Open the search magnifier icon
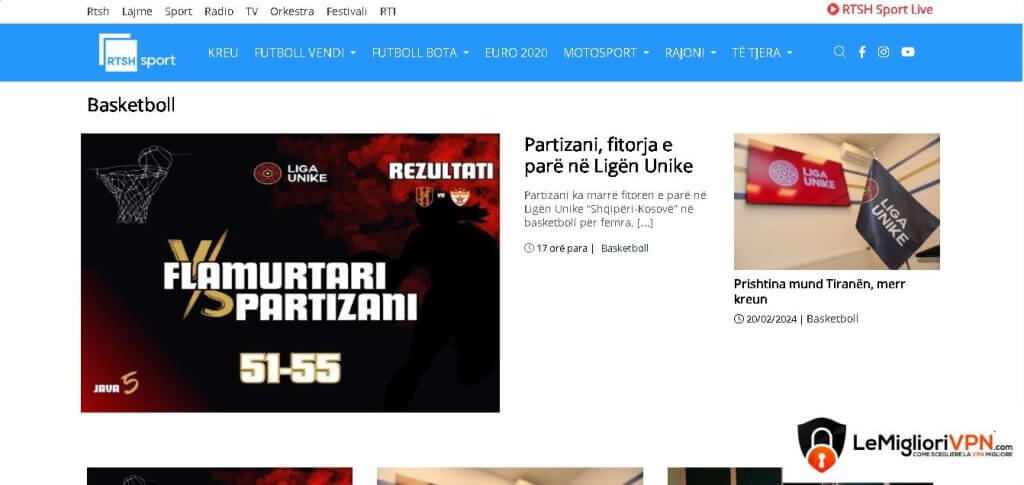The width and height of the screenshot is (1024, 485). coord(839,52)
